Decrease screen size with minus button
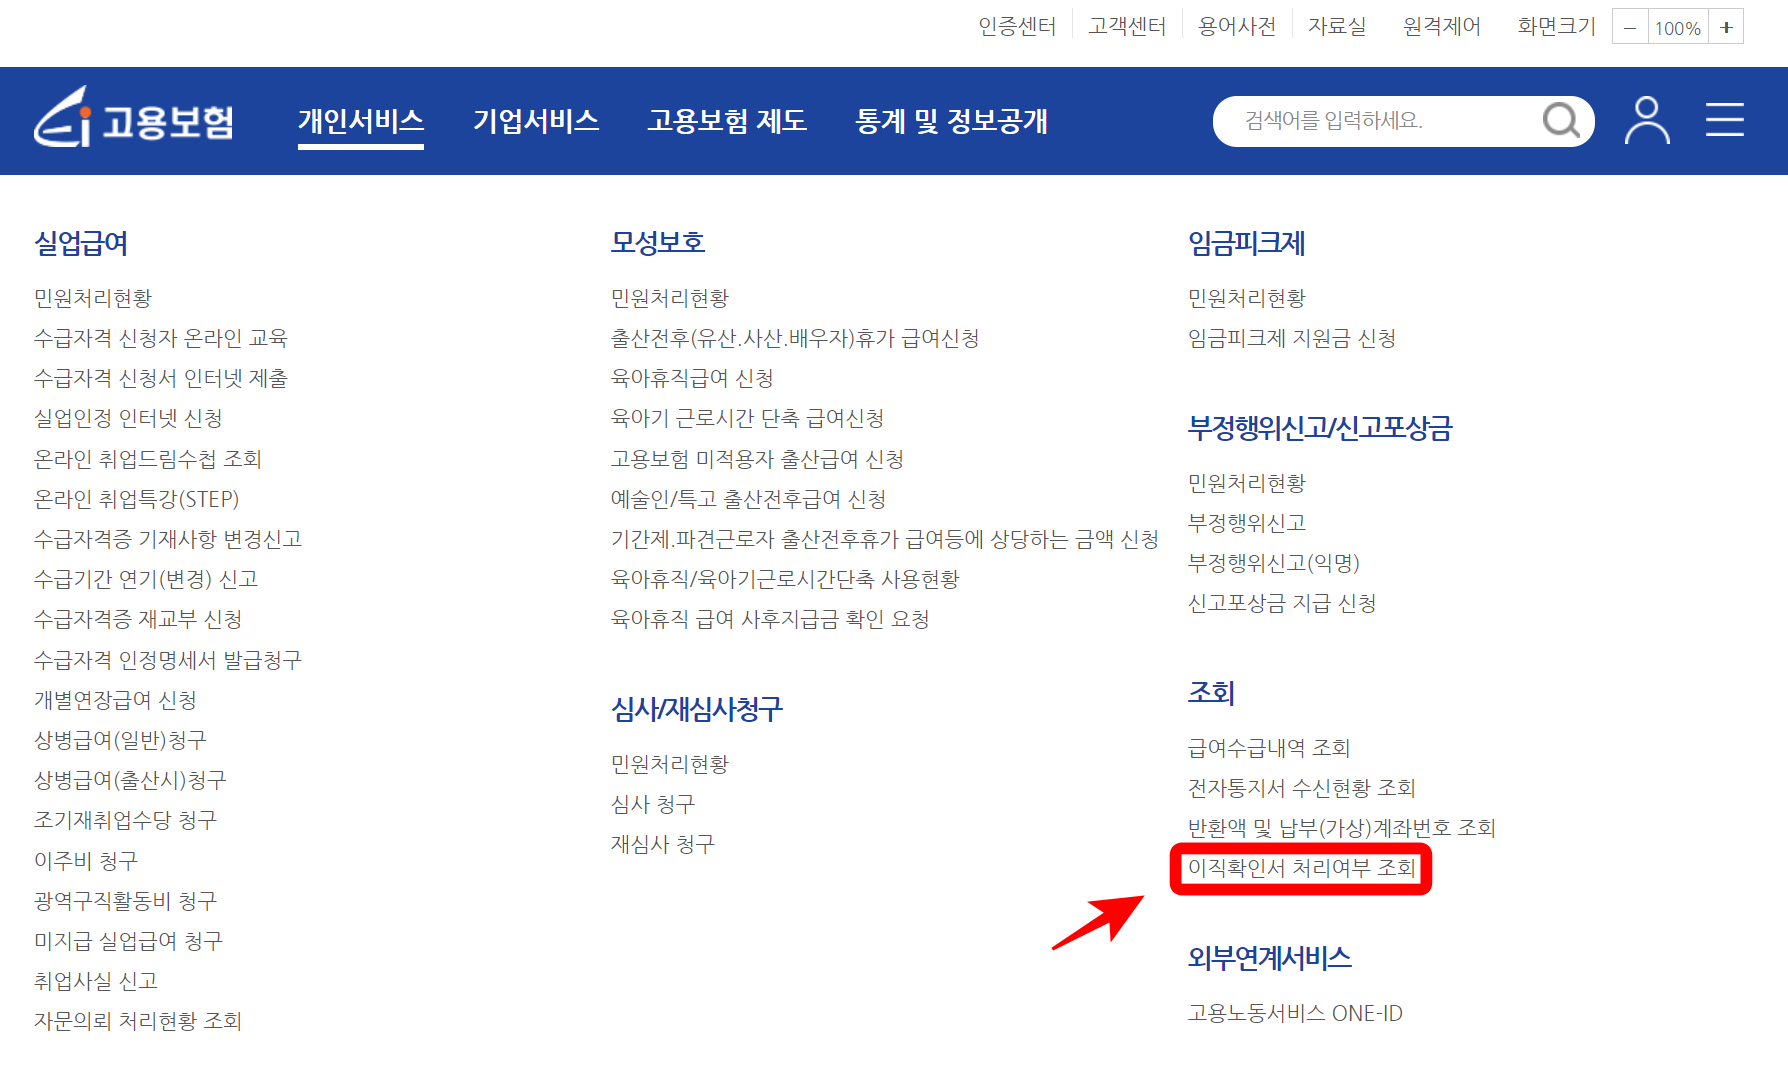Image resolution: width=1788 pixels, height=1073 pixels. (1630, 27)
